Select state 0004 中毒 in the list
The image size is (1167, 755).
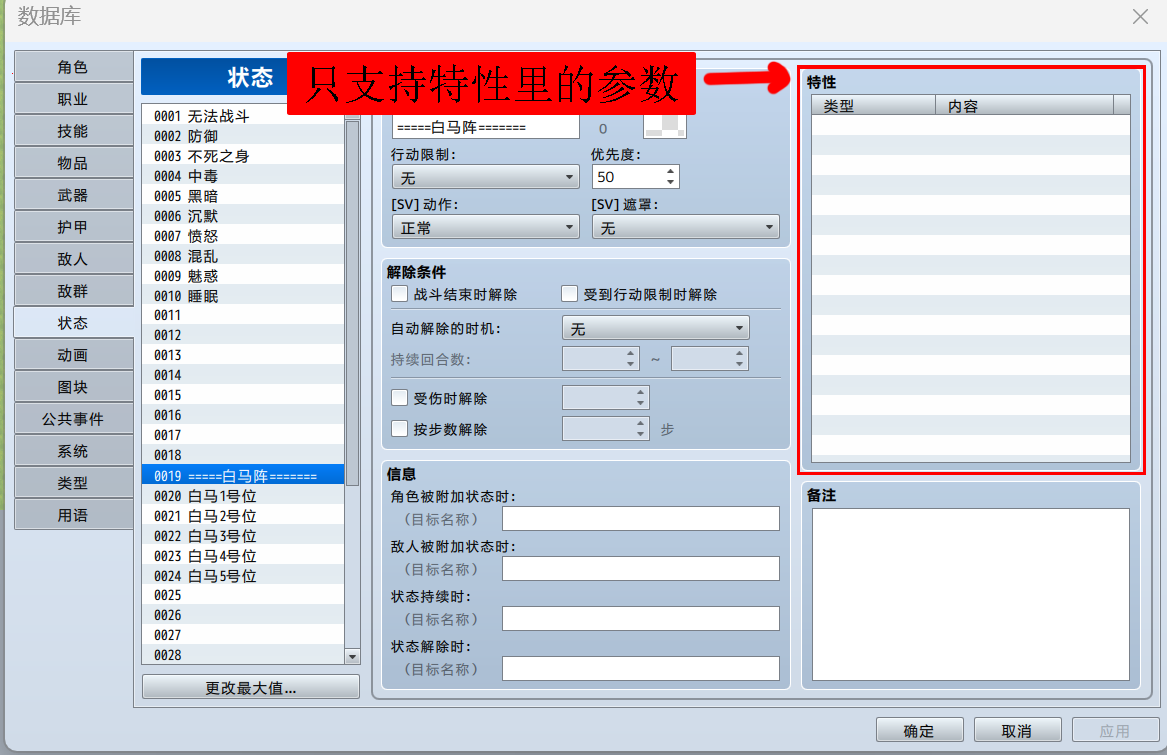[243, 176]
